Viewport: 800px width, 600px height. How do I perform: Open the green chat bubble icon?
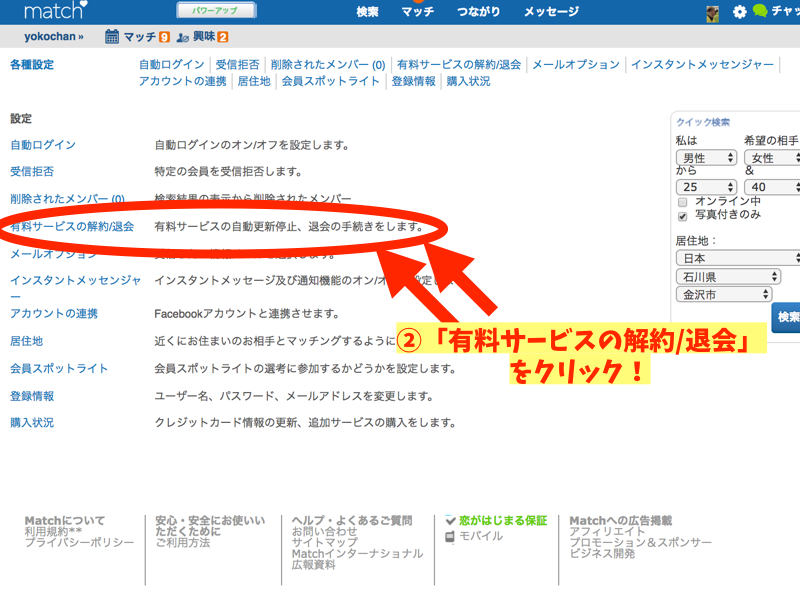(x=760, y=11)
